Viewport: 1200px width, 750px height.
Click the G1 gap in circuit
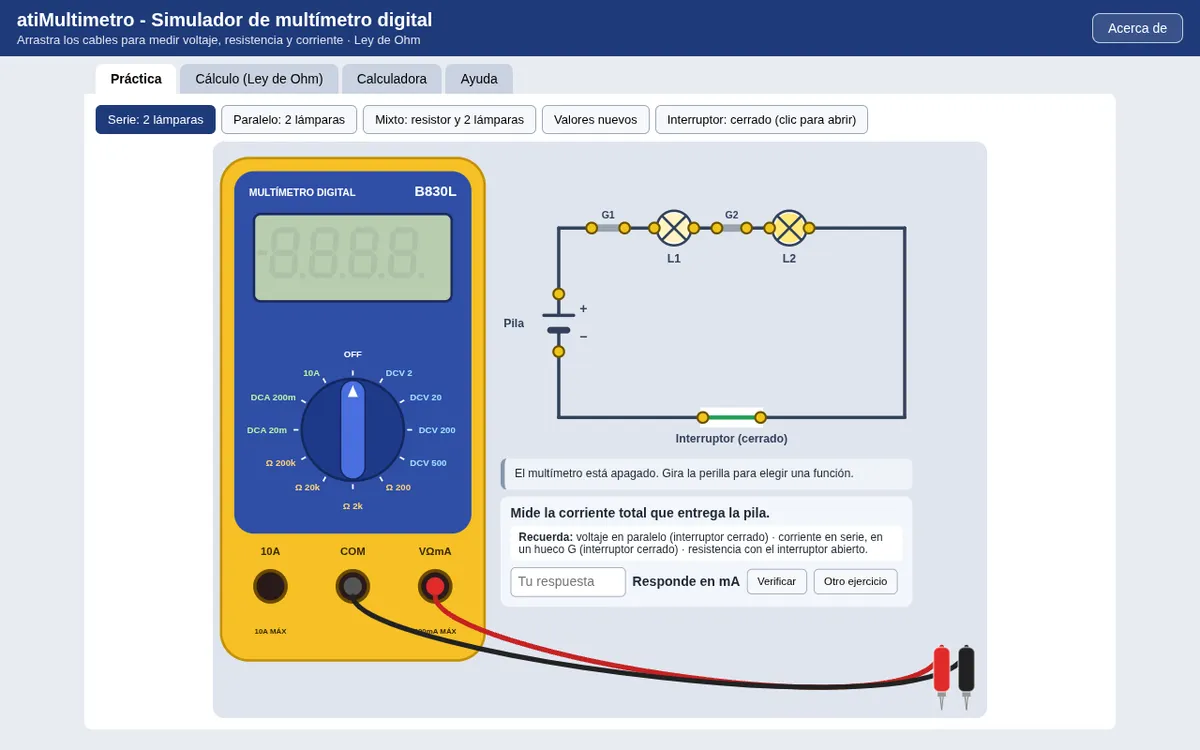[608, 228]
